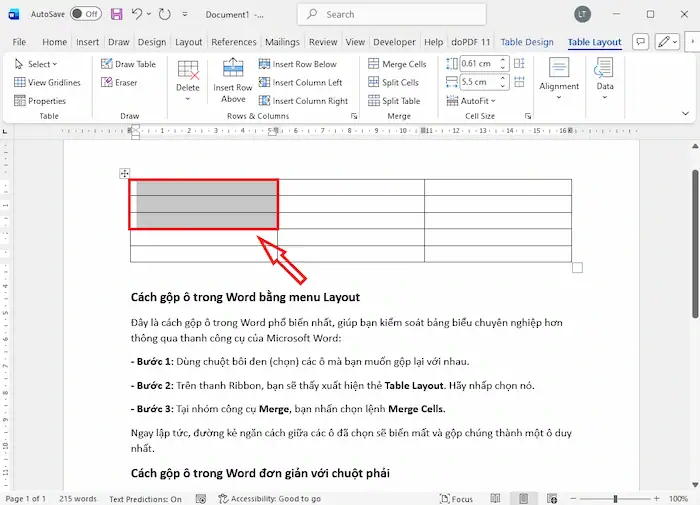Screen dimensions: 700x505
Task: Open the Editing mode pencil dropdown
Action: (x=667, y=42)
